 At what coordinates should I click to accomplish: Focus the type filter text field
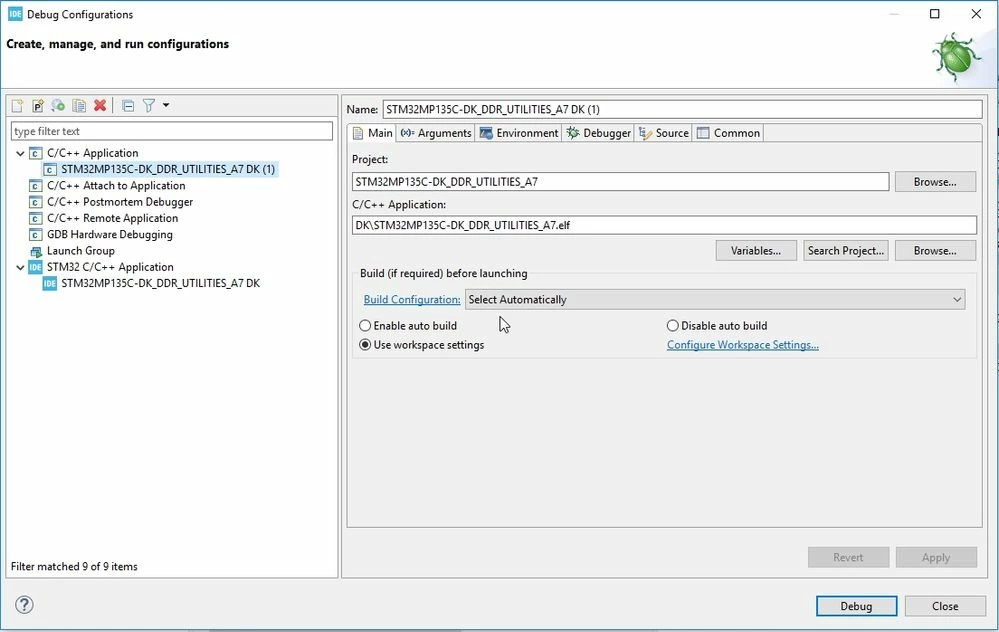[x=171, y=131]
